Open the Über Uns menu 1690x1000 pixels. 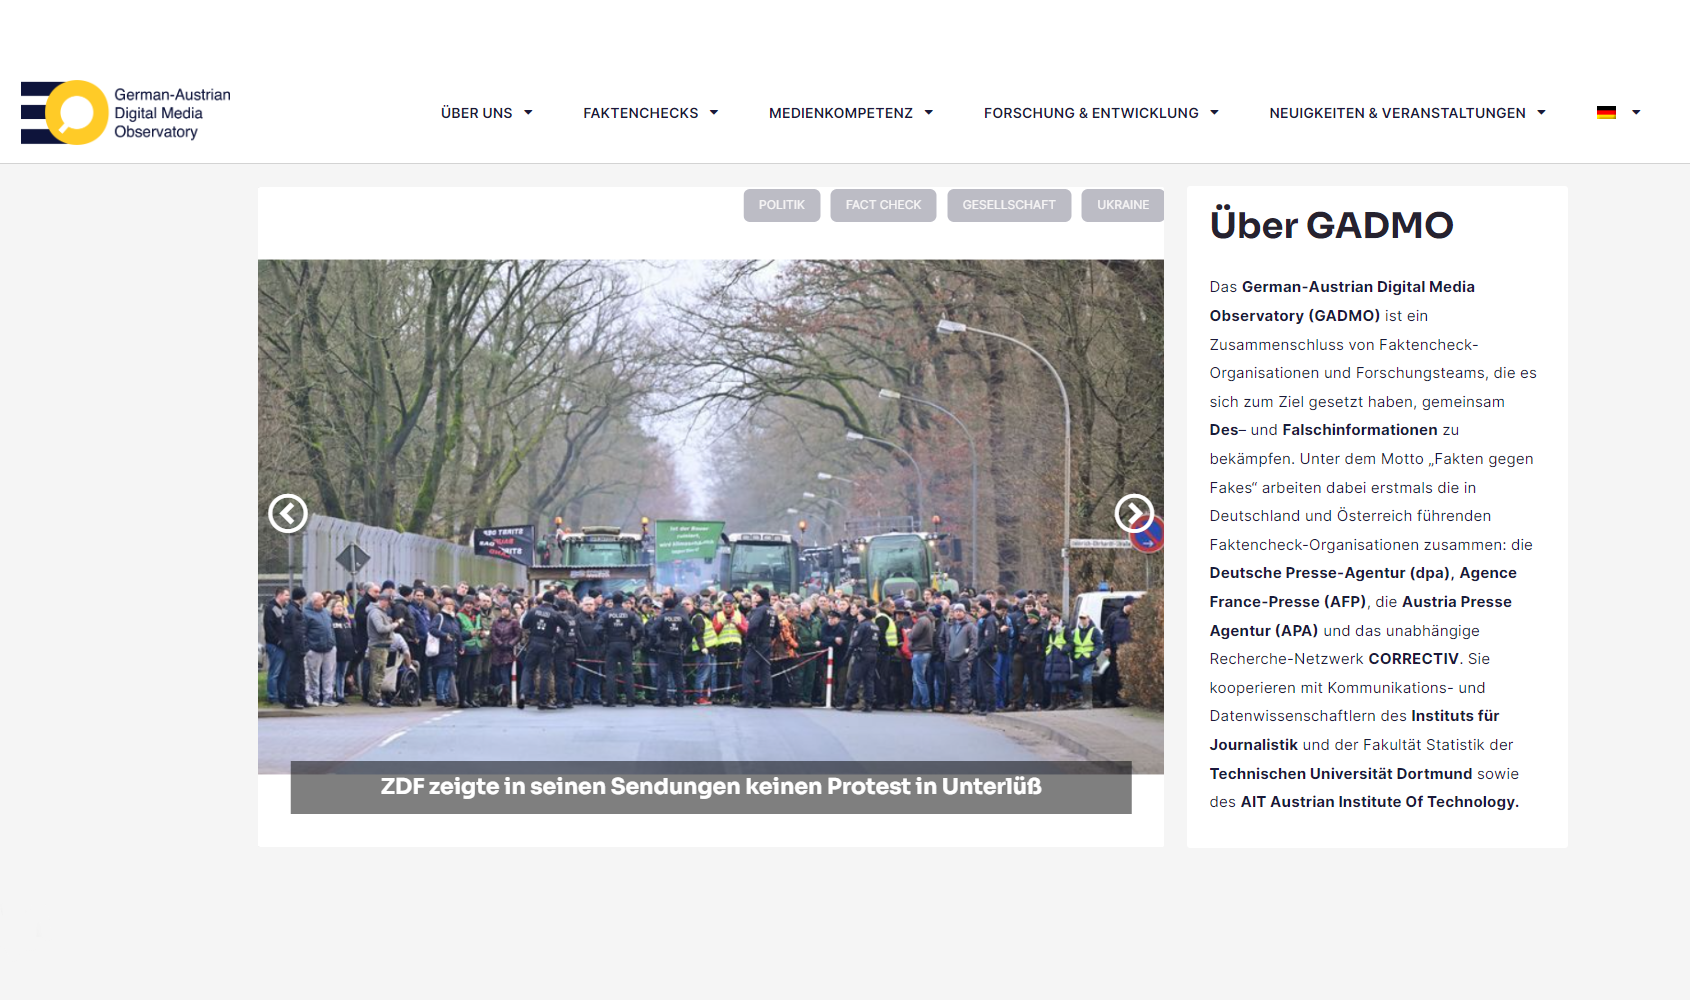click(476, 113)
